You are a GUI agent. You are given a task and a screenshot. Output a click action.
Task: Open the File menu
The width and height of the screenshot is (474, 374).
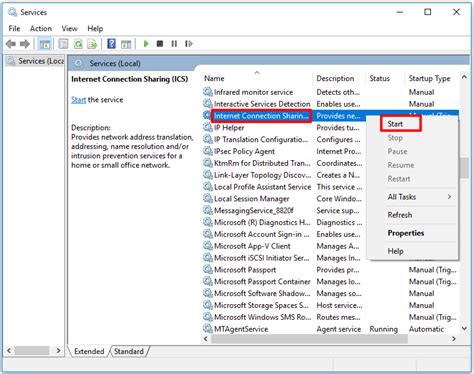(x=14, y=29)
